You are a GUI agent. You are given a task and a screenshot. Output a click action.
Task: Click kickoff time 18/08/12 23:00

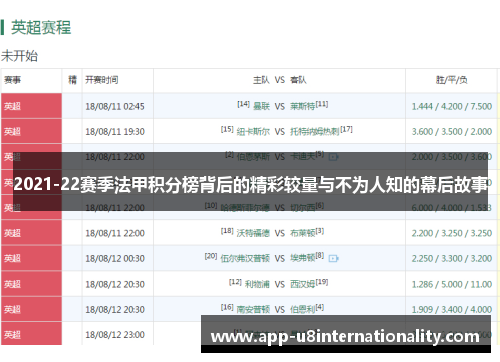[x=115, y=335]
